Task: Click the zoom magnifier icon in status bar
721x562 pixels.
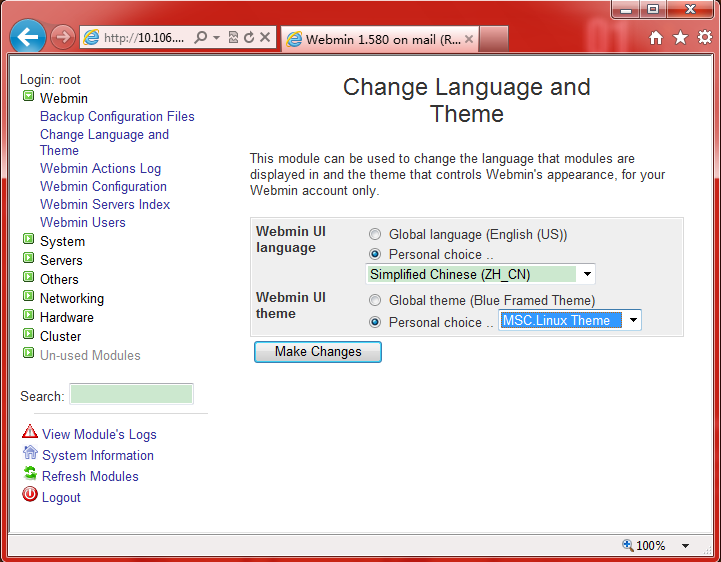Action: coord(627,545)
